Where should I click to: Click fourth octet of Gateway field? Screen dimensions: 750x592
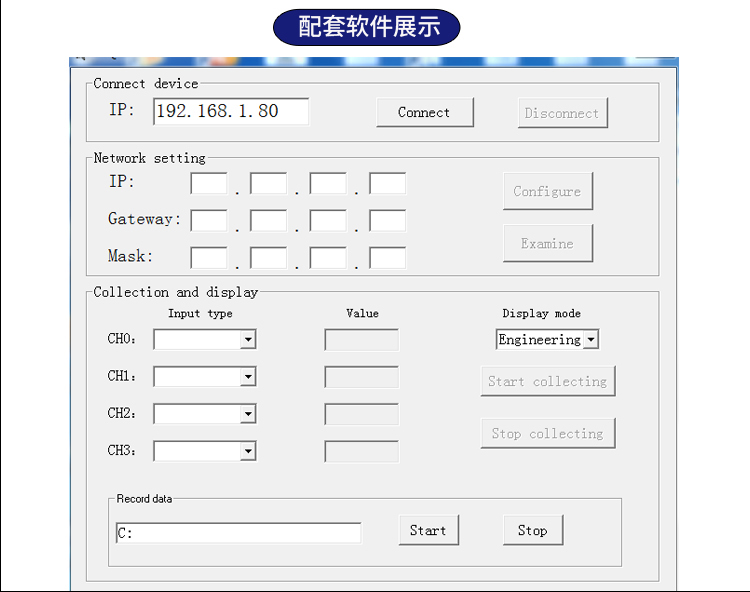[x=387, y=220]
